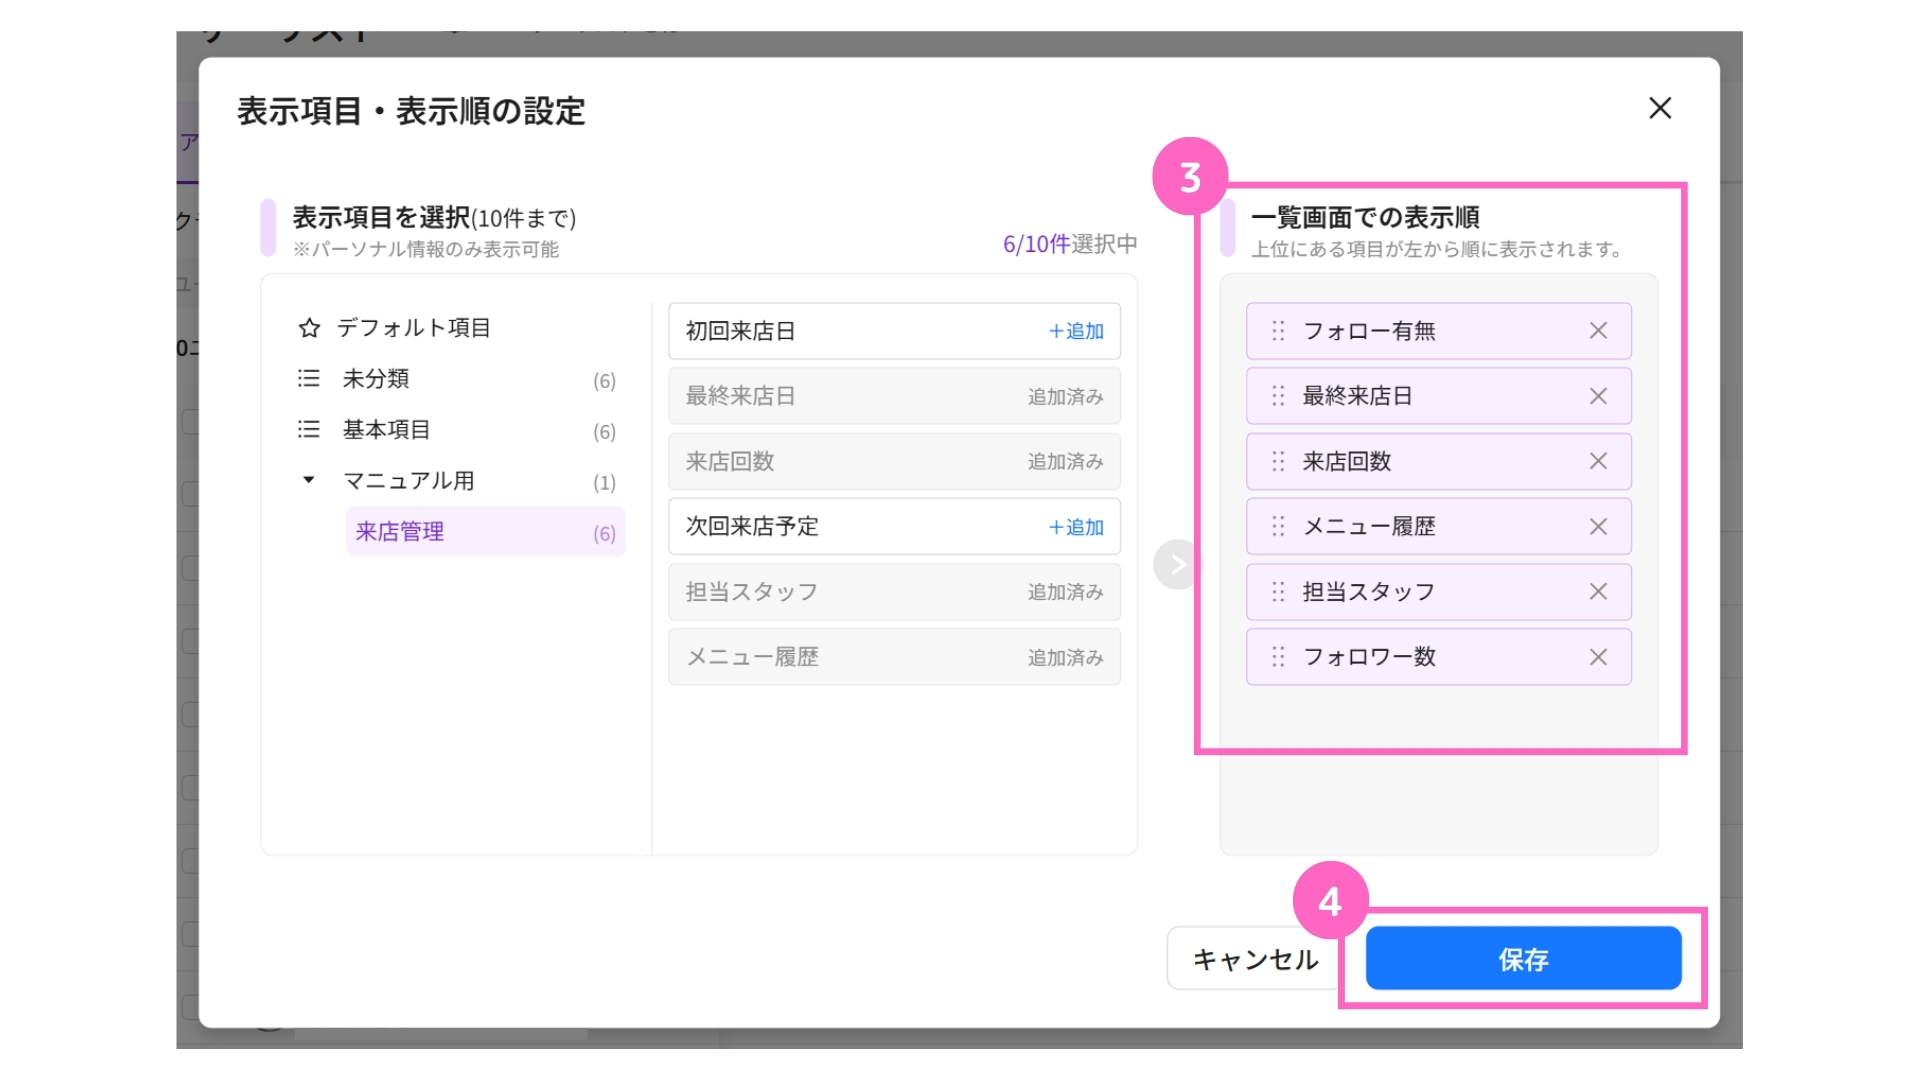Remove 担当スタッフ from display order list
This screenshot has width=1920, height=1080.
[1598, 592]
